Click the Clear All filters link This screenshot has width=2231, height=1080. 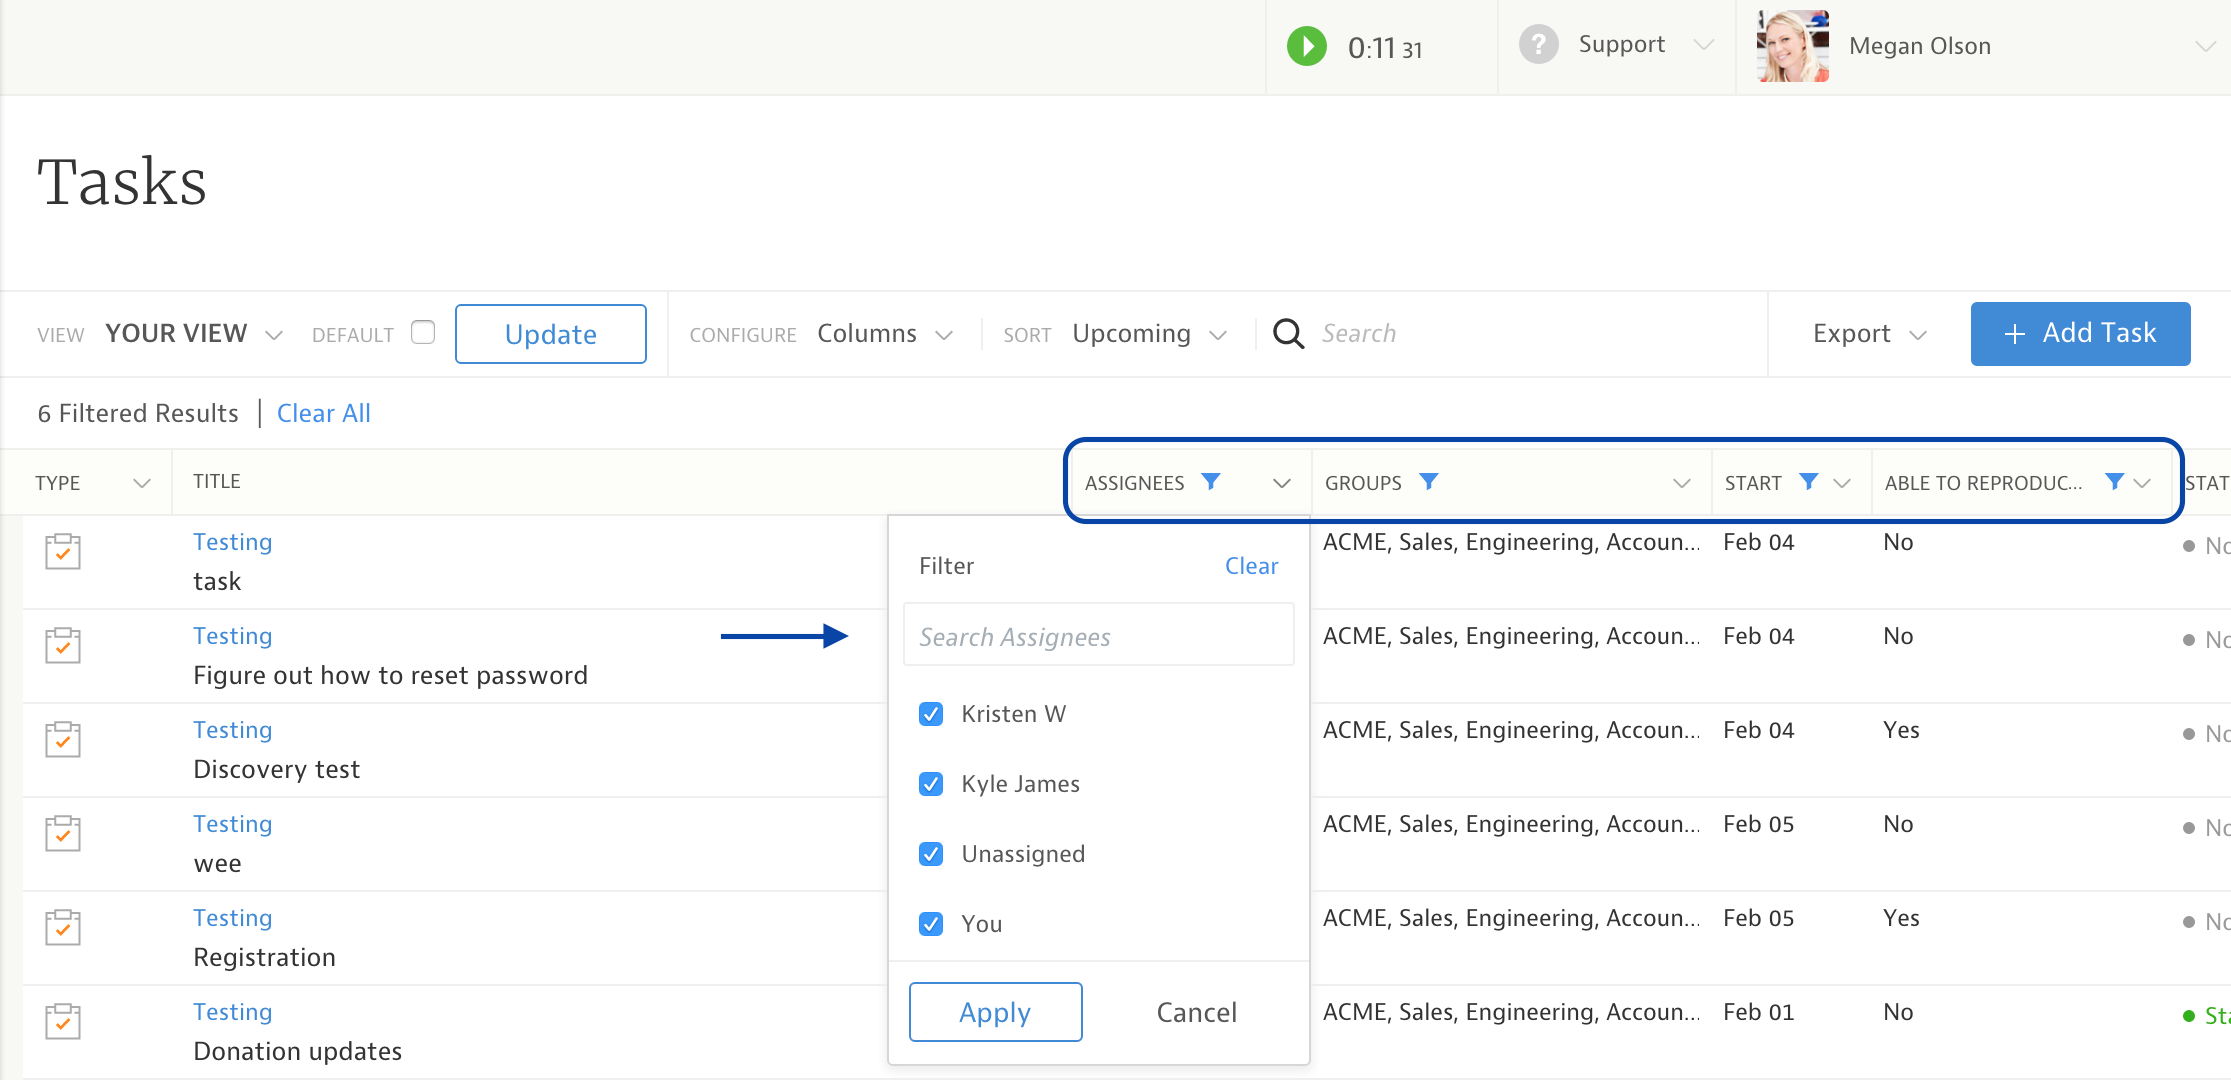pyautogui.click(x=323, y=413)
